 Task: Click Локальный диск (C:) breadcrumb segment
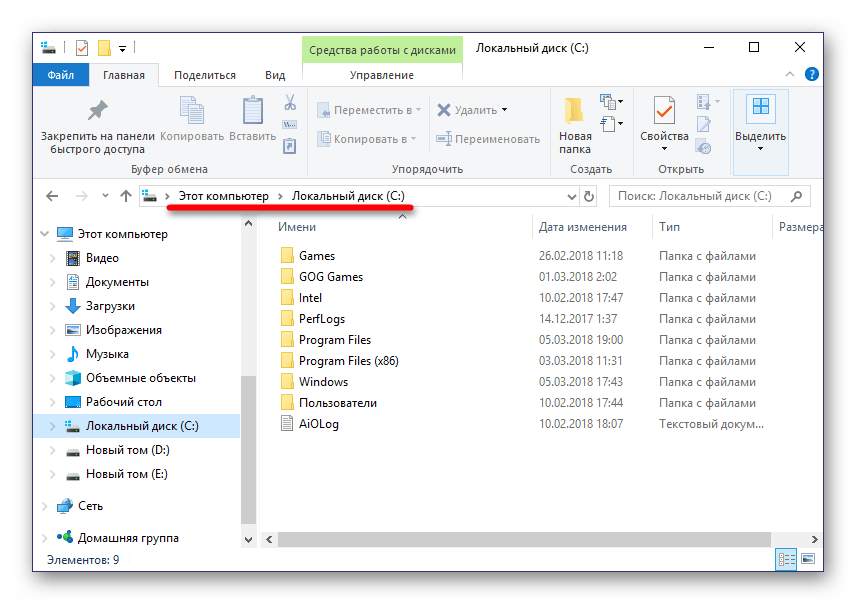point(348,196)
